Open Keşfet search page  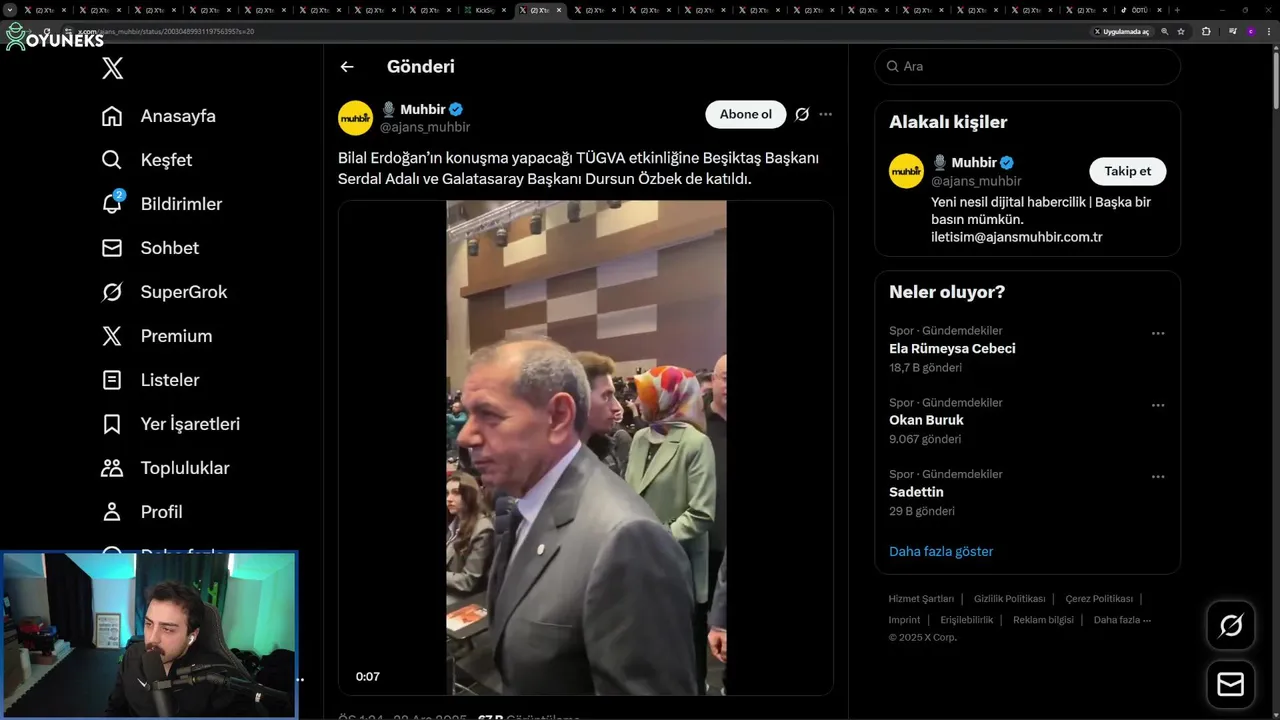[147, 160]
